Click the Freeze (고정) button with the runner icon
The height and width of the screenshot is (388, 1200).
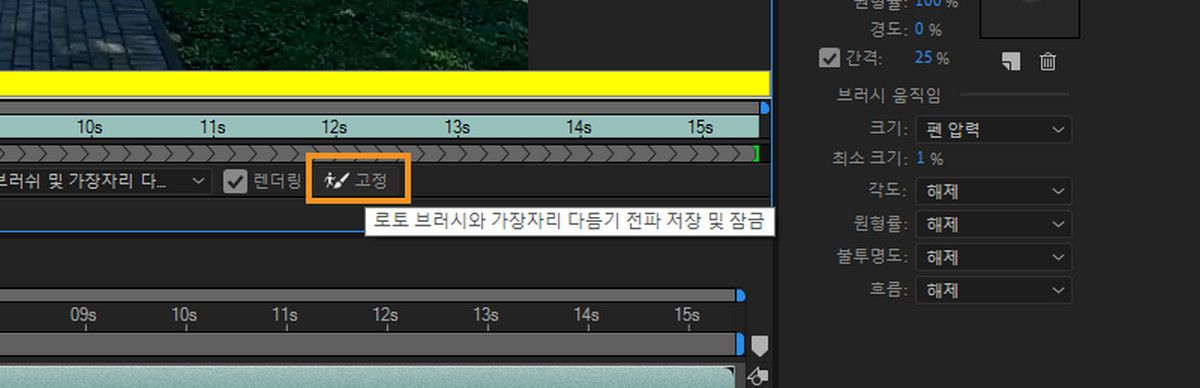click(x=357, y=181)
